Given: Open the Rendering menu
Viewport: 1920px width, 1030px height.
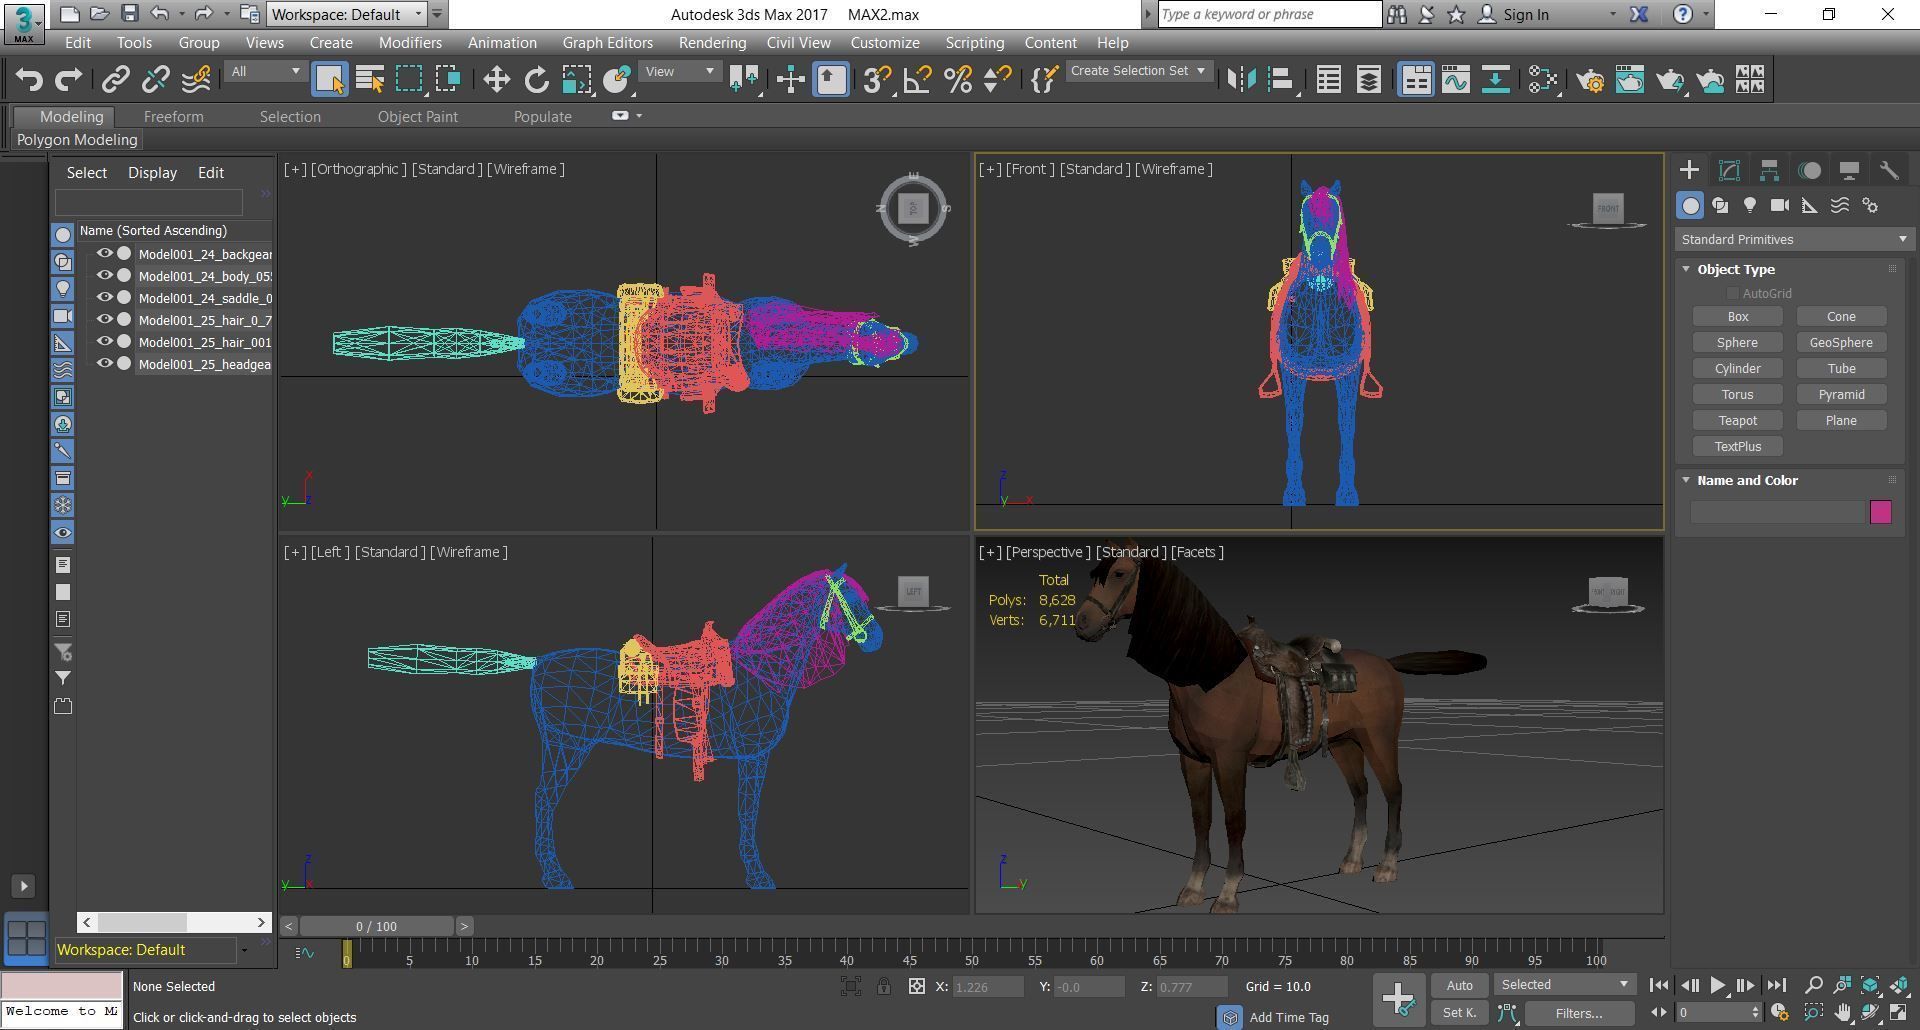Looking at the screenshot, I should 712,43.
